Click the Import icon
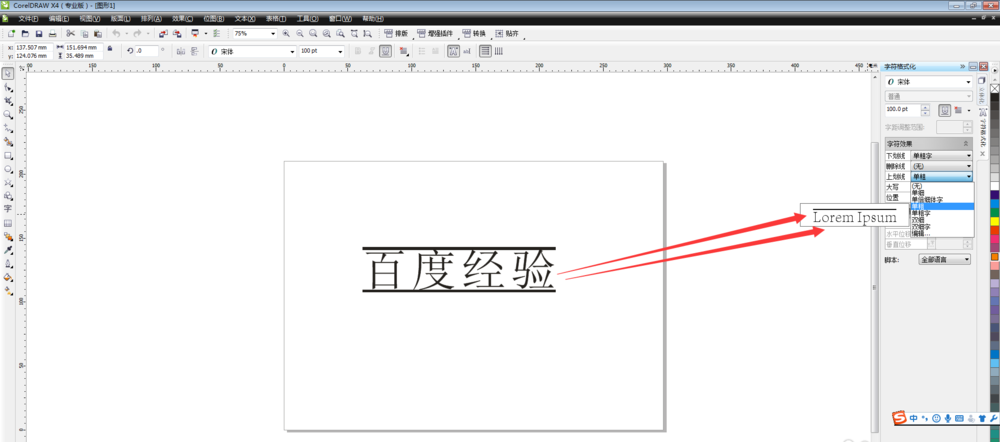The height and width of the screenshot is (442, 1000). coord(163,33)
